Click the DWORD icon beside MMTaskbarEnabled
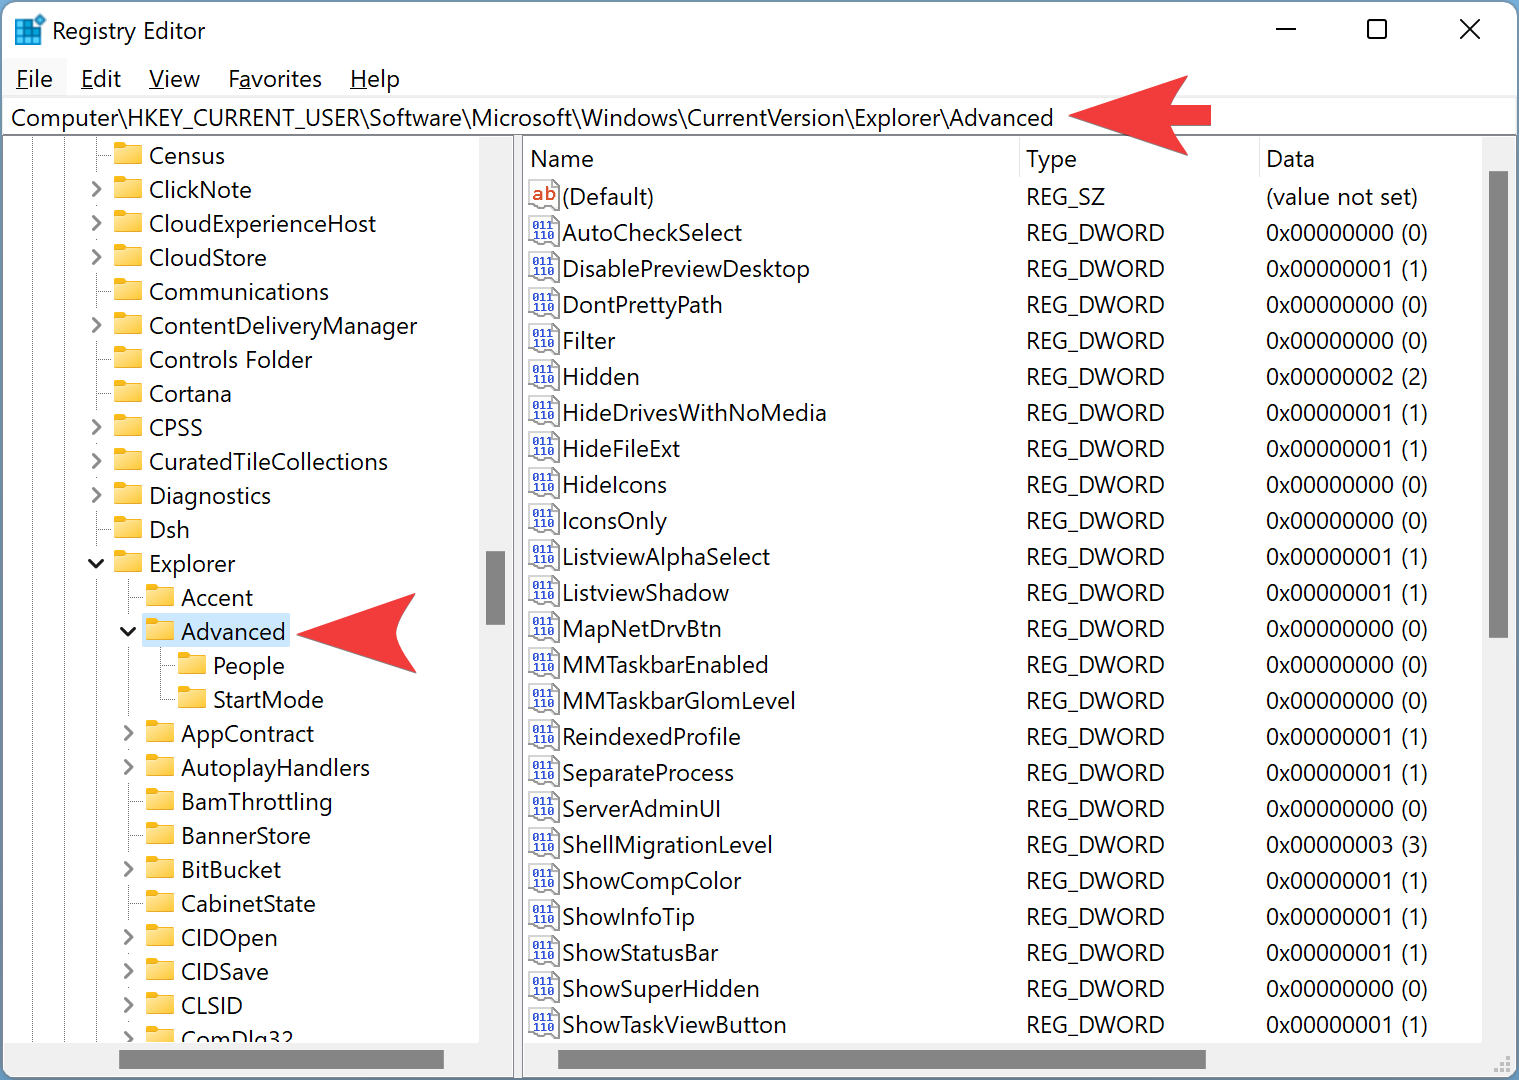The width and height of the screenshot is (1519, 1080). pos(543,663)
